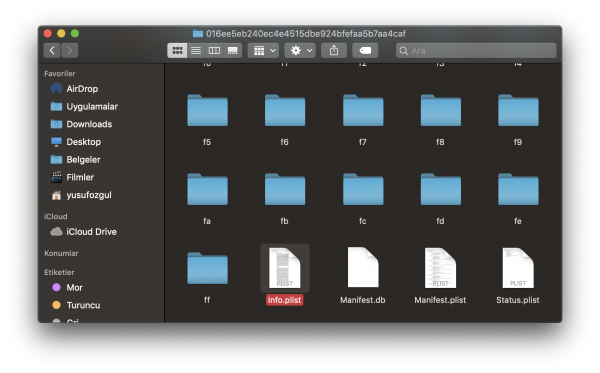Click the Konumlar section header
Image resolution: width=600 pixels, height=373 pixels.
tap(61, 253)
